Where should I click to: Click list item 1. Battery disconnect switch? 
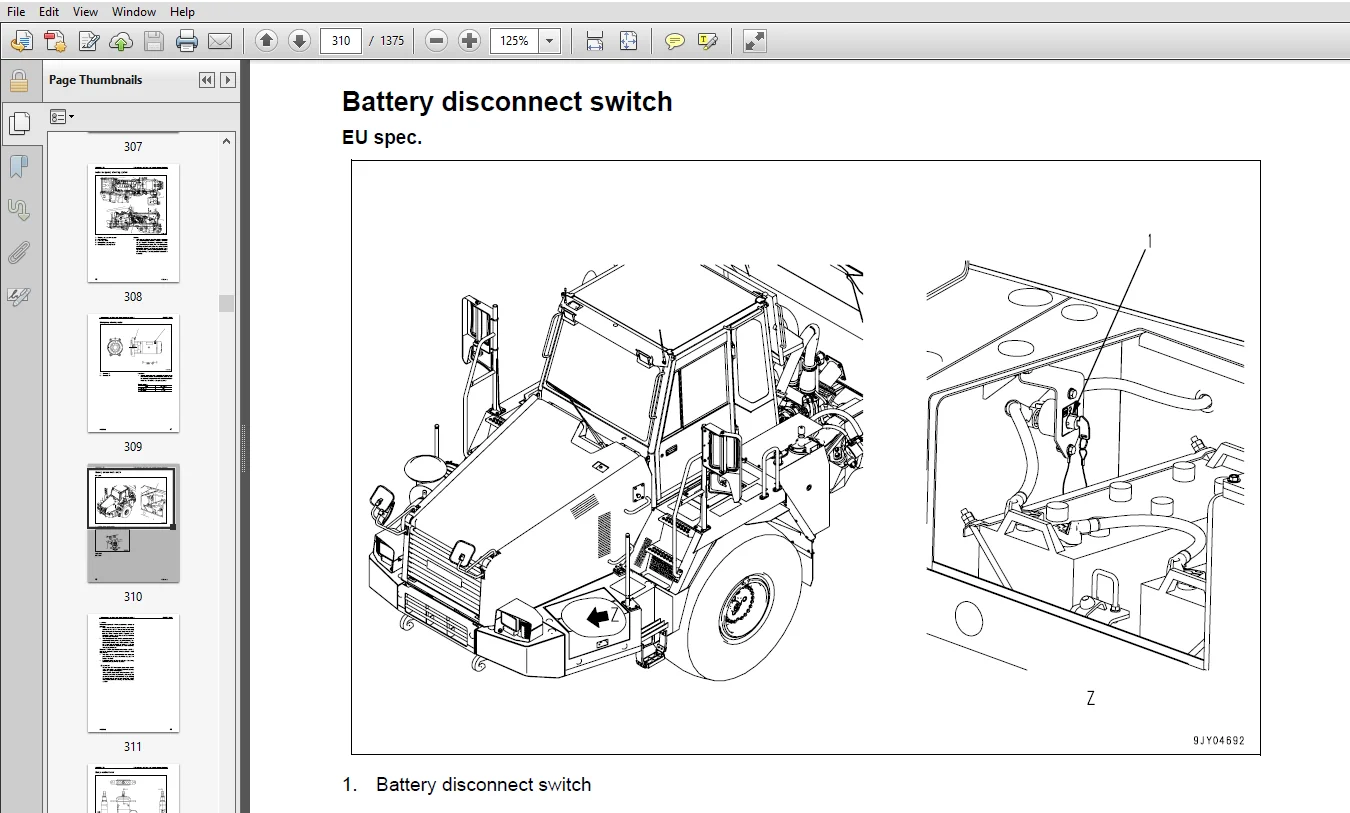pyautogui.click(x=467, y=785)
